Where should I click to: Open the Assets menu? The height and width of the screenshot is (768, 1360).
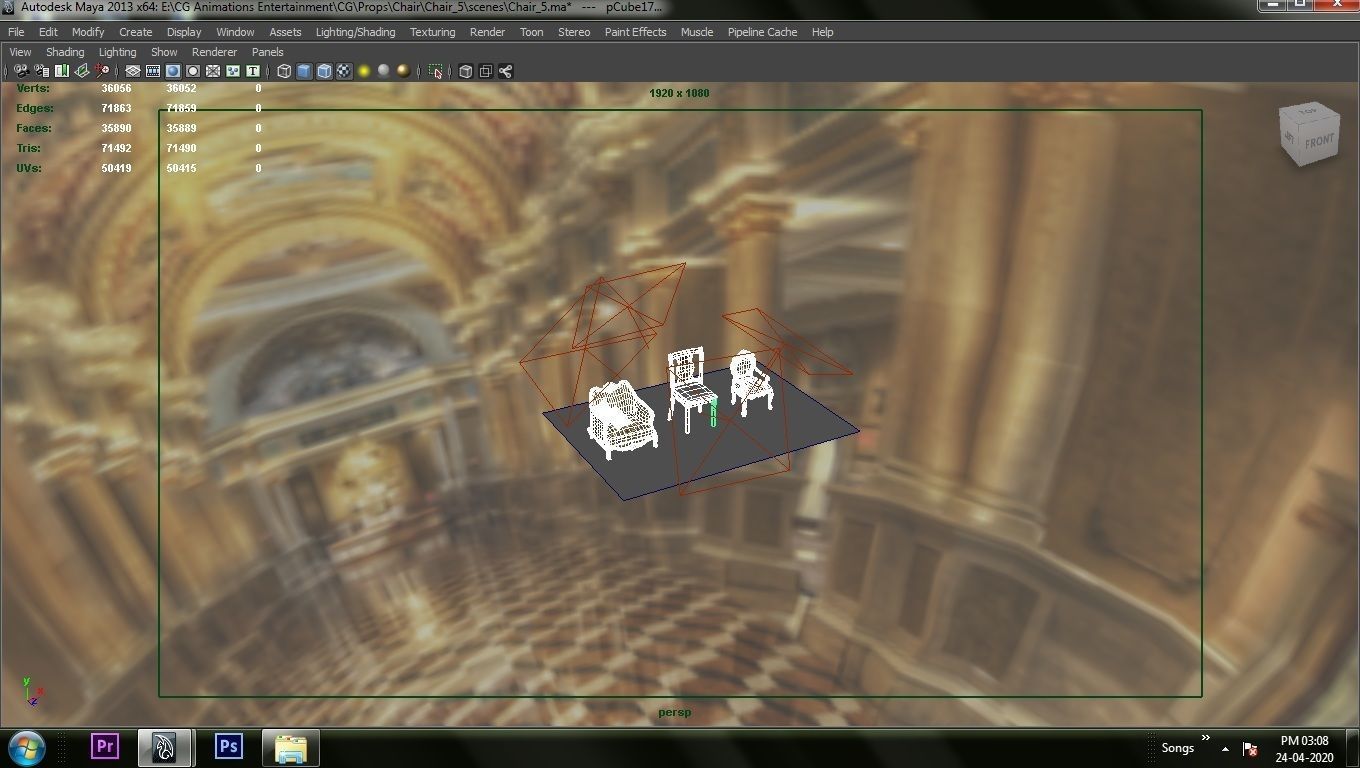pos(285,32)
